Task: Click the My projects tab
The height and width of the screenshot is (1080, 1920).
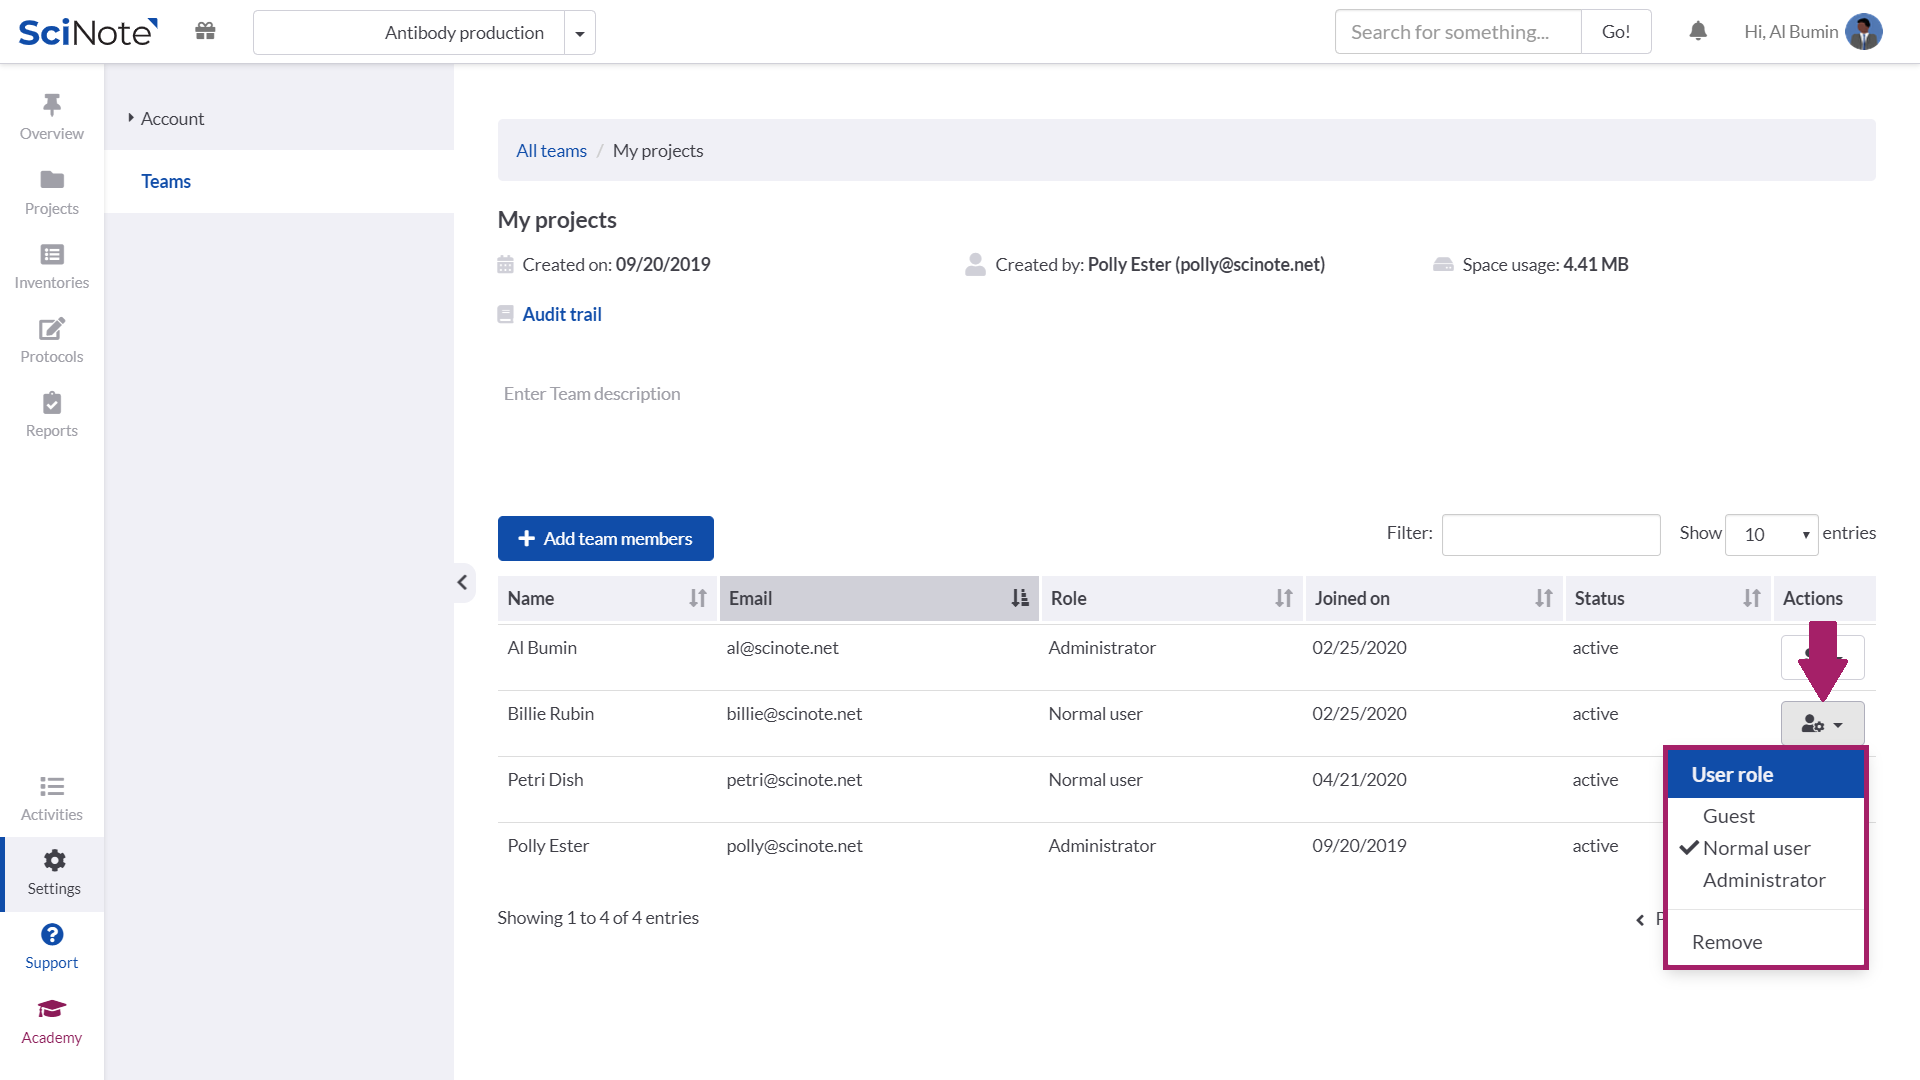Action: point(659,149)
